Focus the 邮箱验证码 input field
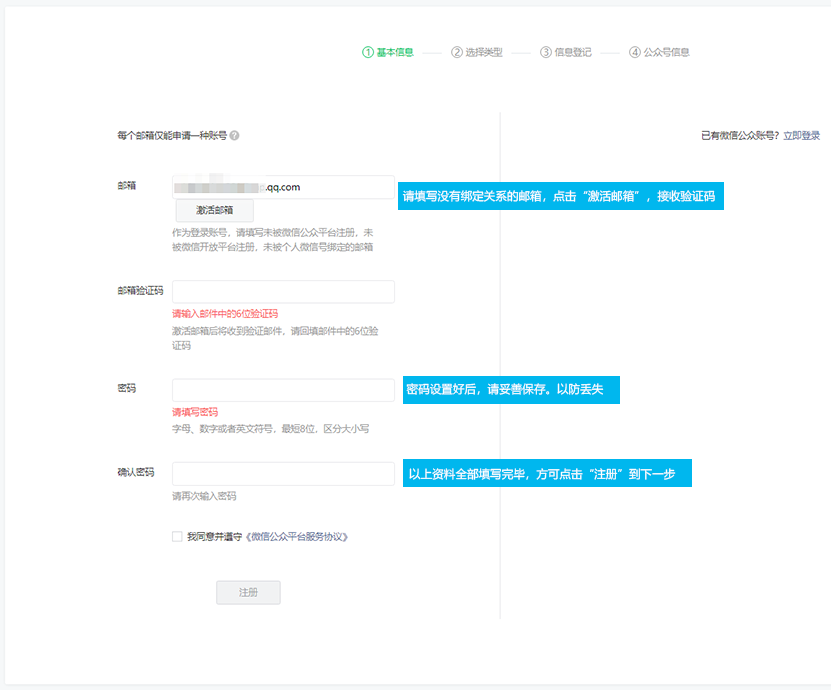The image size is (831, 690). click(283, 291)
